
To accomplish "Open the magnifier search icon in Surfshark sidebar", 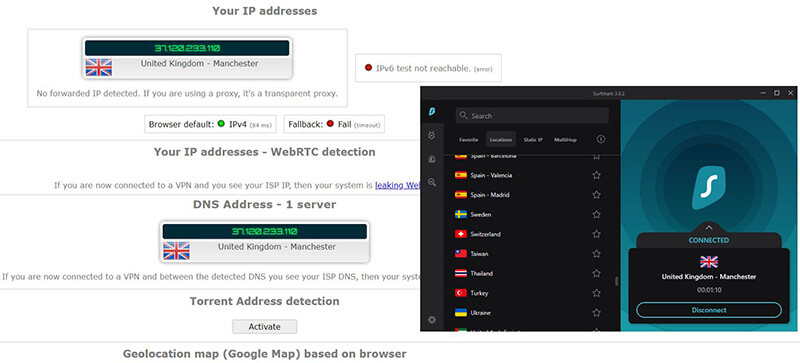I will [432, 182].
